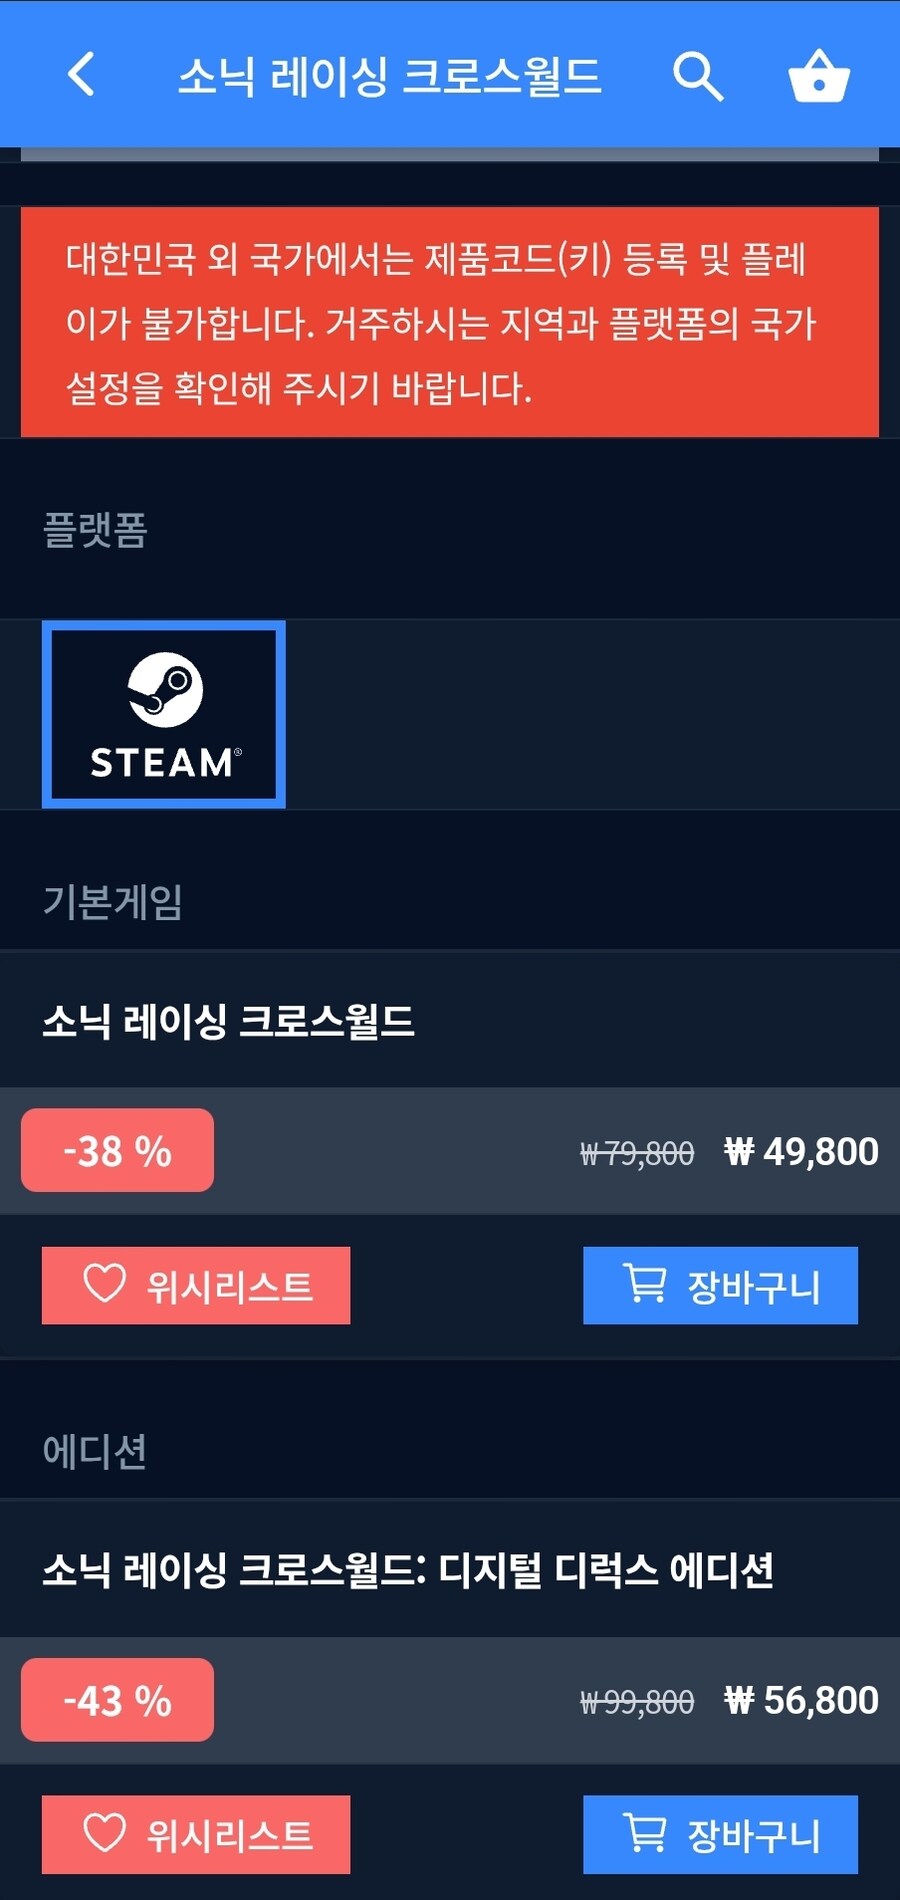Collapse the red region warning notice

pyautogui.click(x=450, y=320)
